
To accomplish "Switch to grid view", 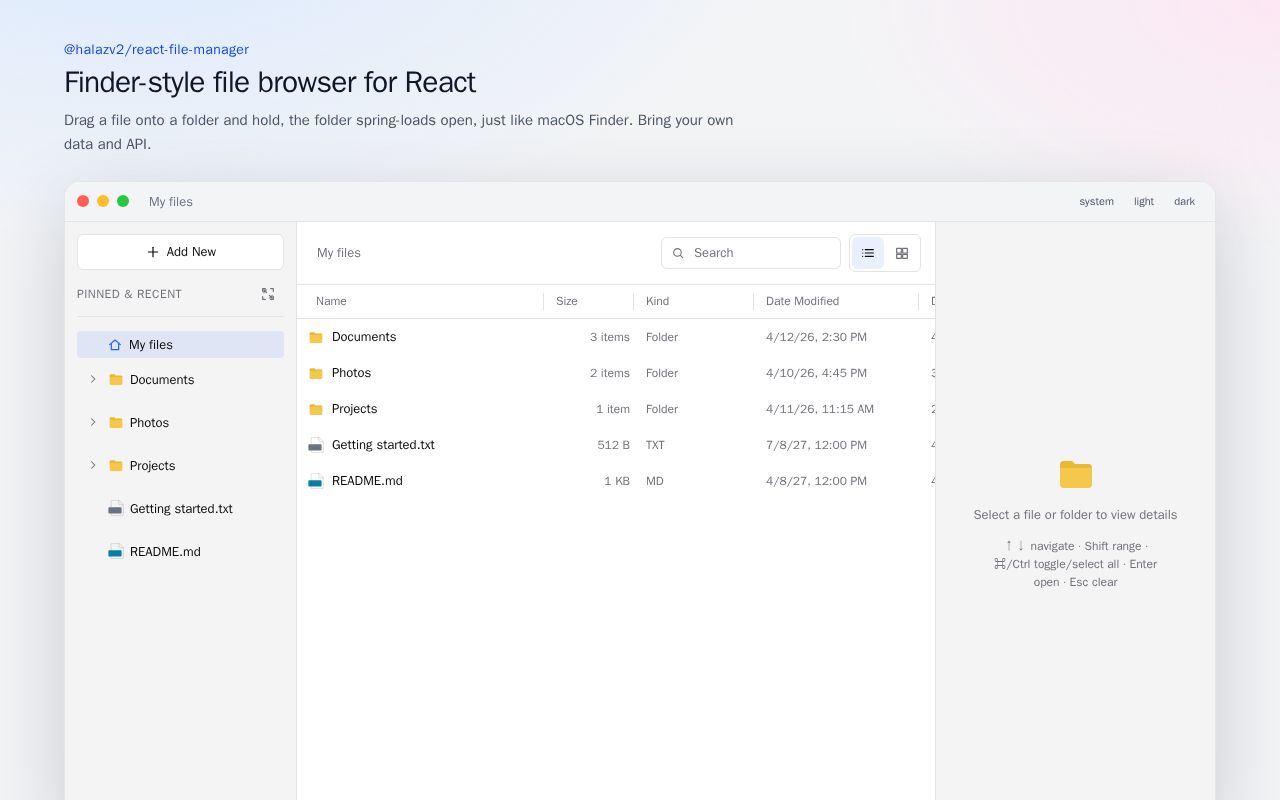I will (902, 253).
